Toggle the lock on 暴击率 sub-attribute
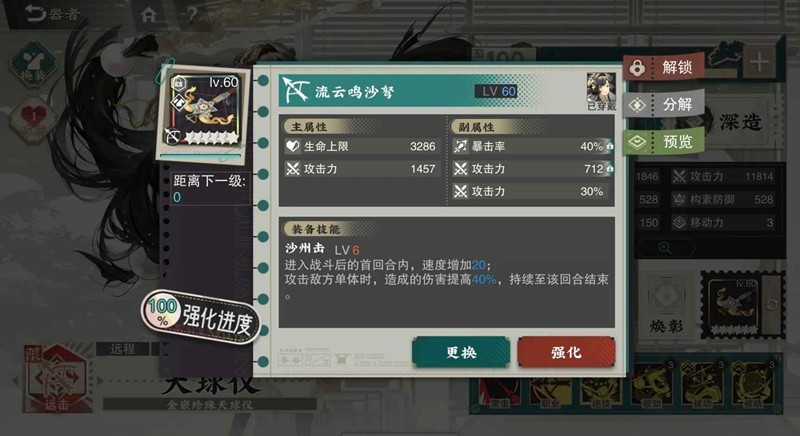The height and width of the screenshot is (436, 800). [x=610, y=146]
